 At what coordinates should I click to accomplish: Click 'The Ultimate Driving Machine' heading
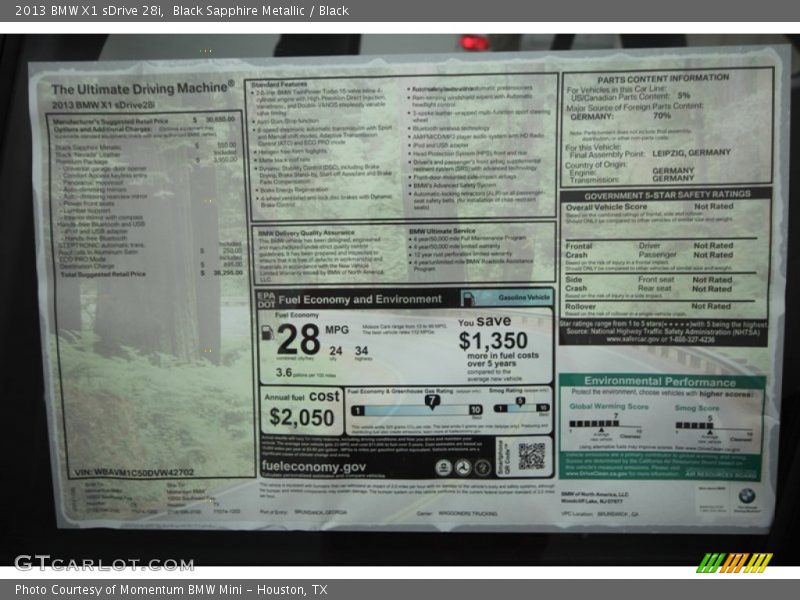click(143, 88)
